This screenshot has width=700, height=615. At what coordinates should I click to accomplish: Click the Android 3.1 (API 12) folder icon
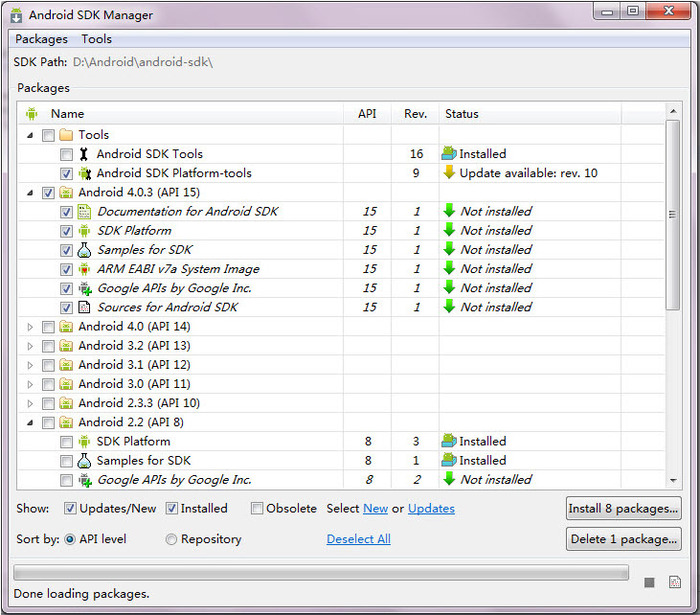[x=66, y=365]
